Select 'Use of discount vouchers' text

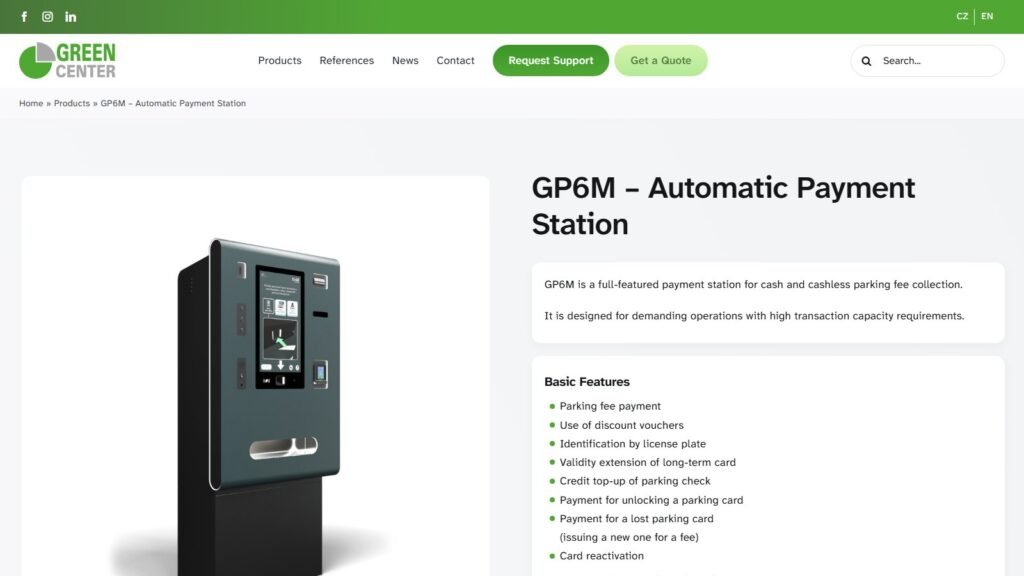click(622, 425)
